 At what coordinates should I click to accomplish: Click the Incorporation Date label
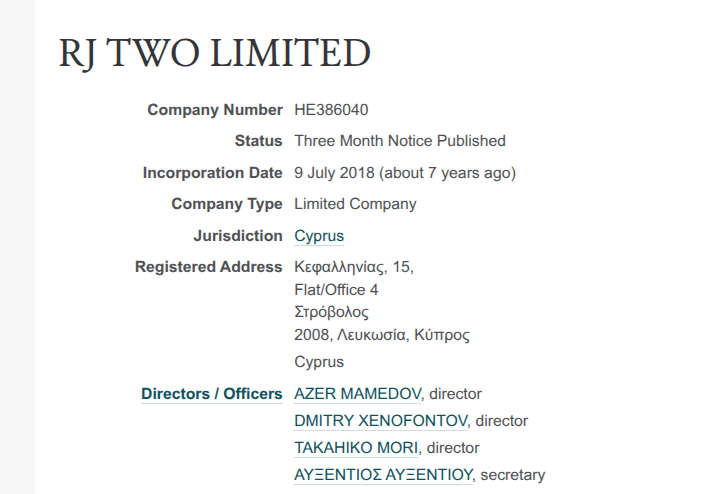[x=212, y=173]
